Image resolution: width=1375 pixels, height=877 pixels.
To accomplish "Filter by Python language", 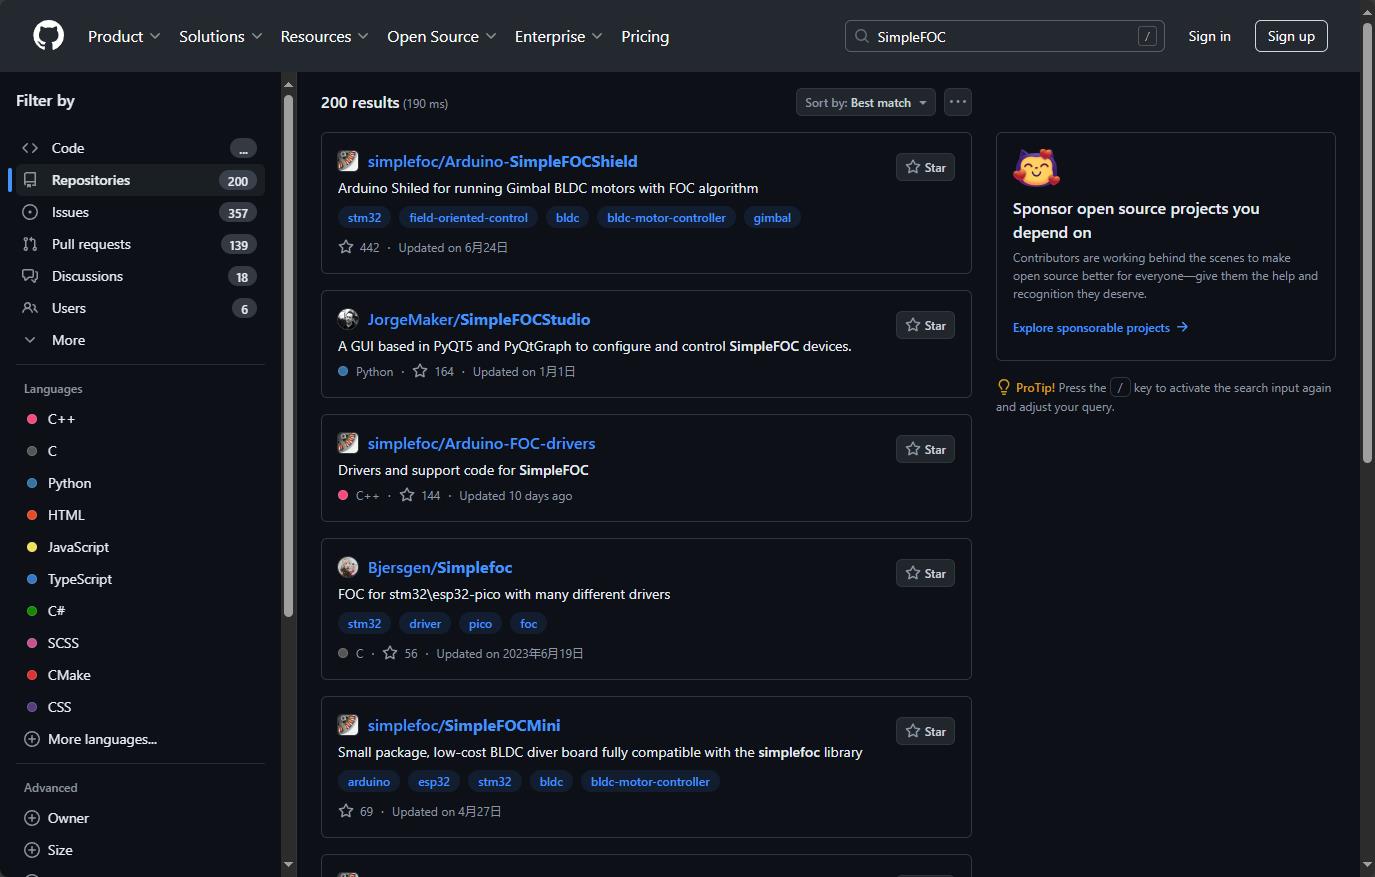I will tap(140, 483).
